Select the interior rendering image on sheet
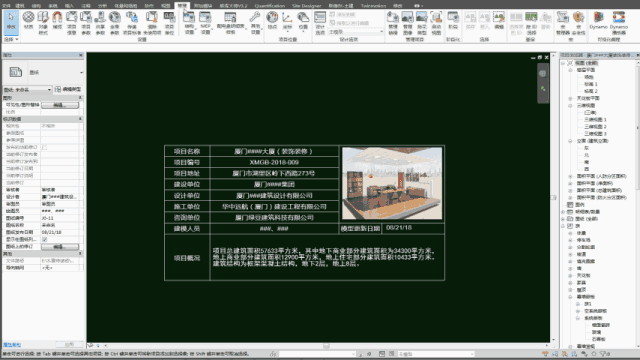Screen dimensions: 640x360 pyautogui.click(x=392, y=183)
